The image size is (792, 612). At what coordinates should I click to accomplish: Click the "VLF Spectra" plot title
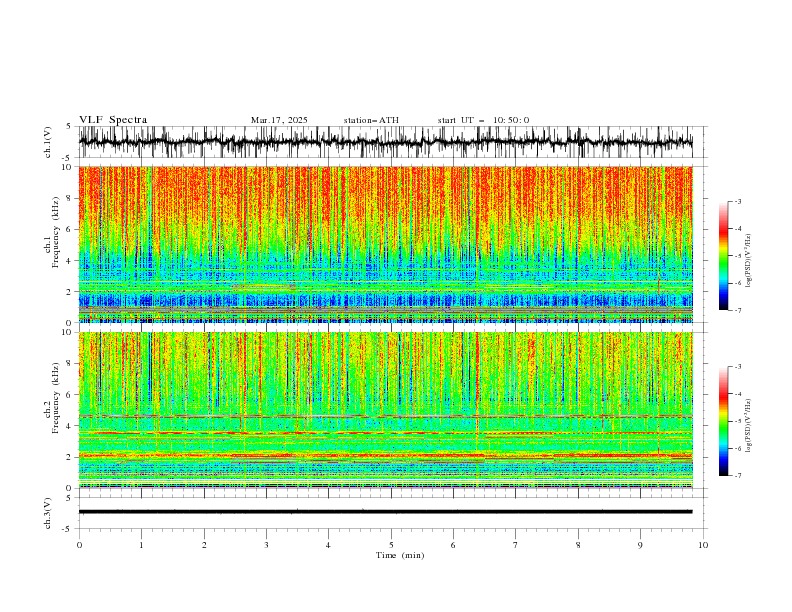pos(113,120)
